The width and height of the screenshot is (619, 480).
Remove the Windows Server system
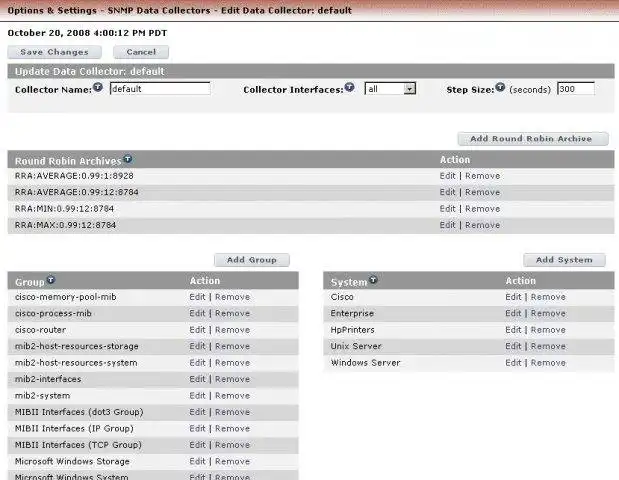[x=548, y=363]
